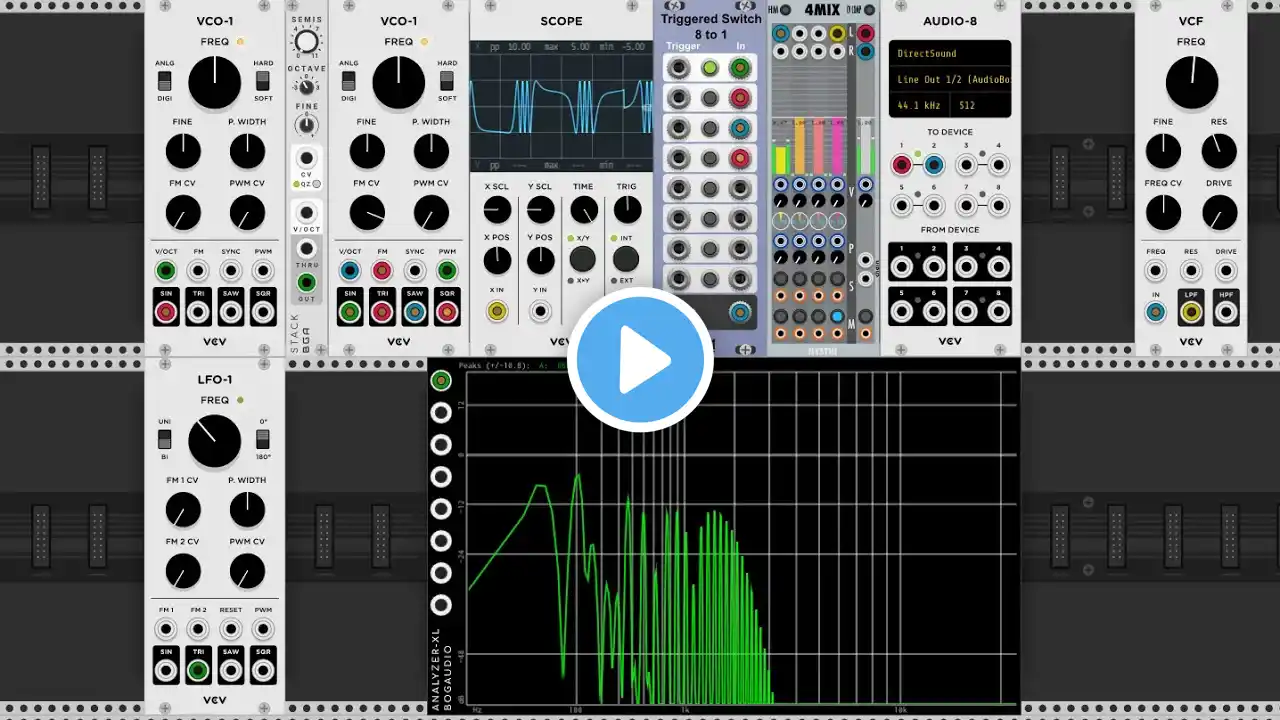Screen dimensions: 1280x720
Task: Toggle the LFO-1 0°/180° phase switch
Action: coord(263,439)
